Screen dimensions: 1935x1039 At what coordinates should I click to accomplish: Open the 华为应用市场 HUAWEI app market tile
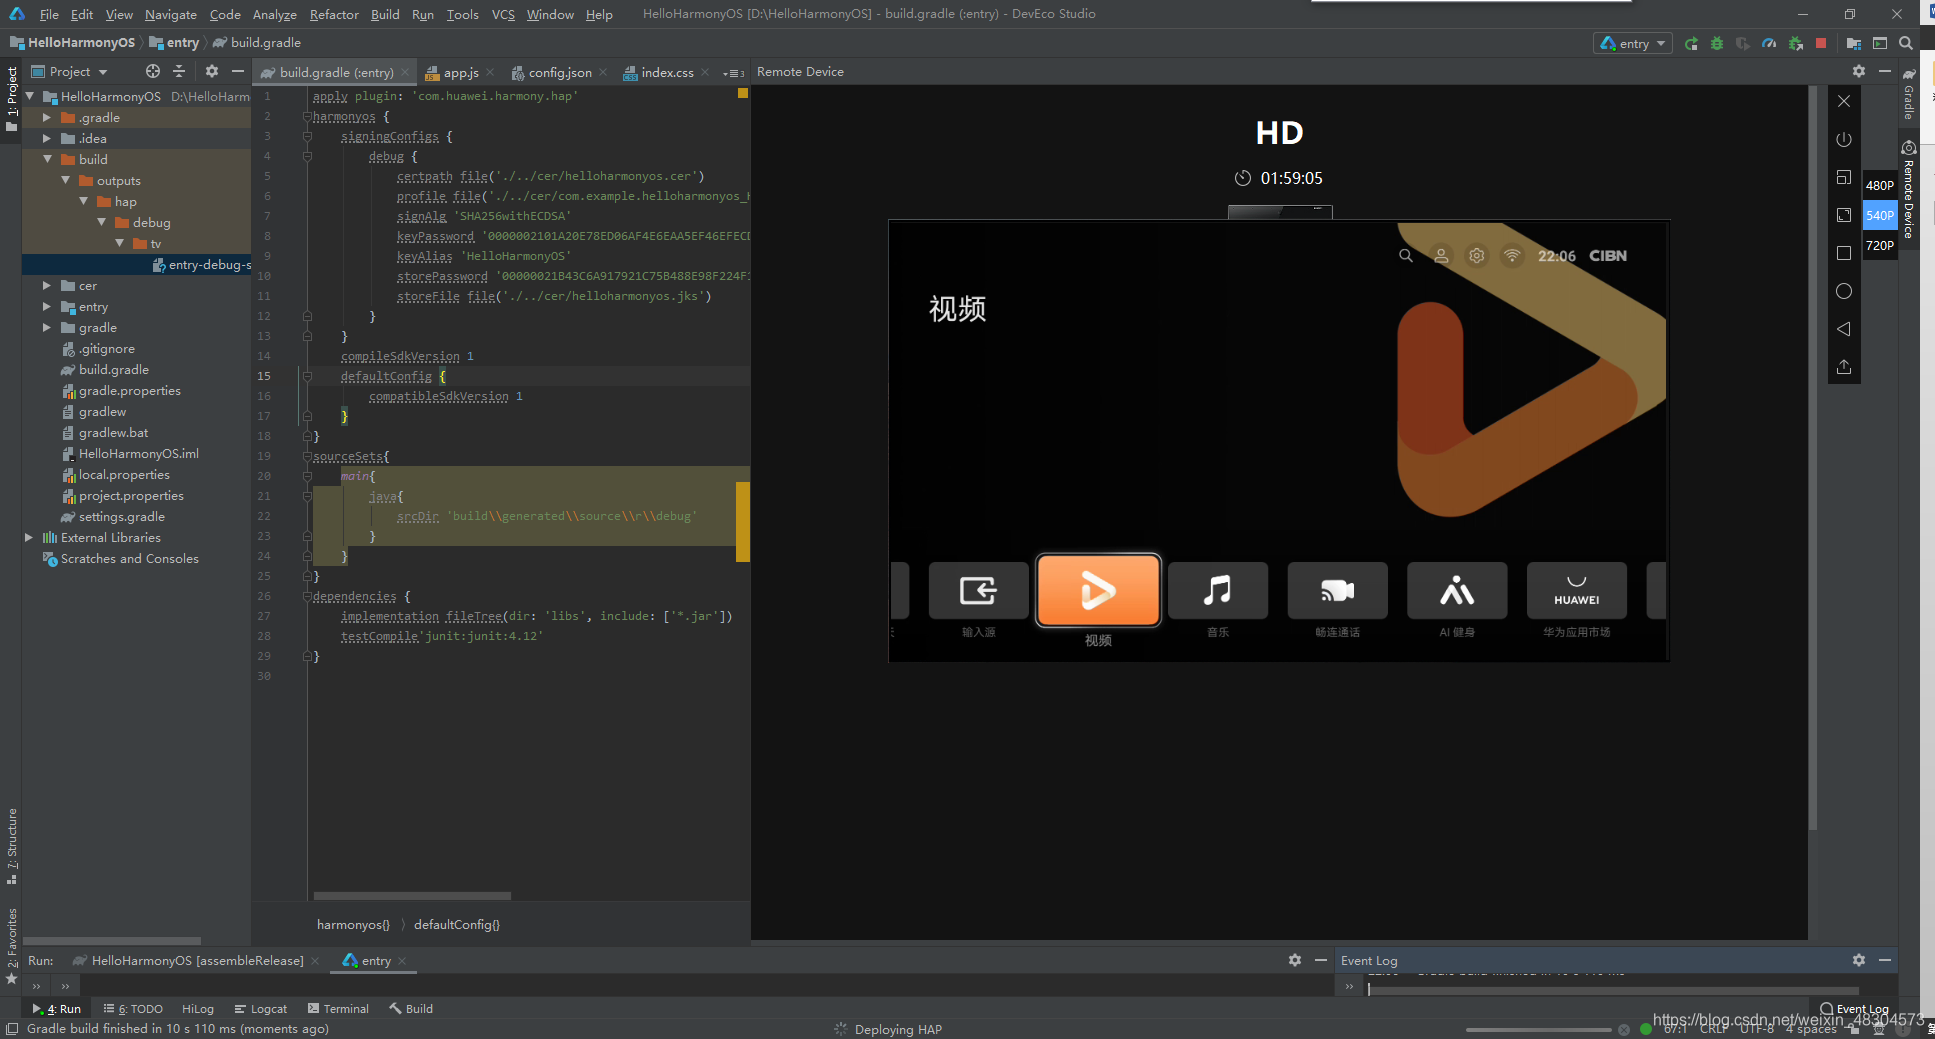[x=1576, y=590]
